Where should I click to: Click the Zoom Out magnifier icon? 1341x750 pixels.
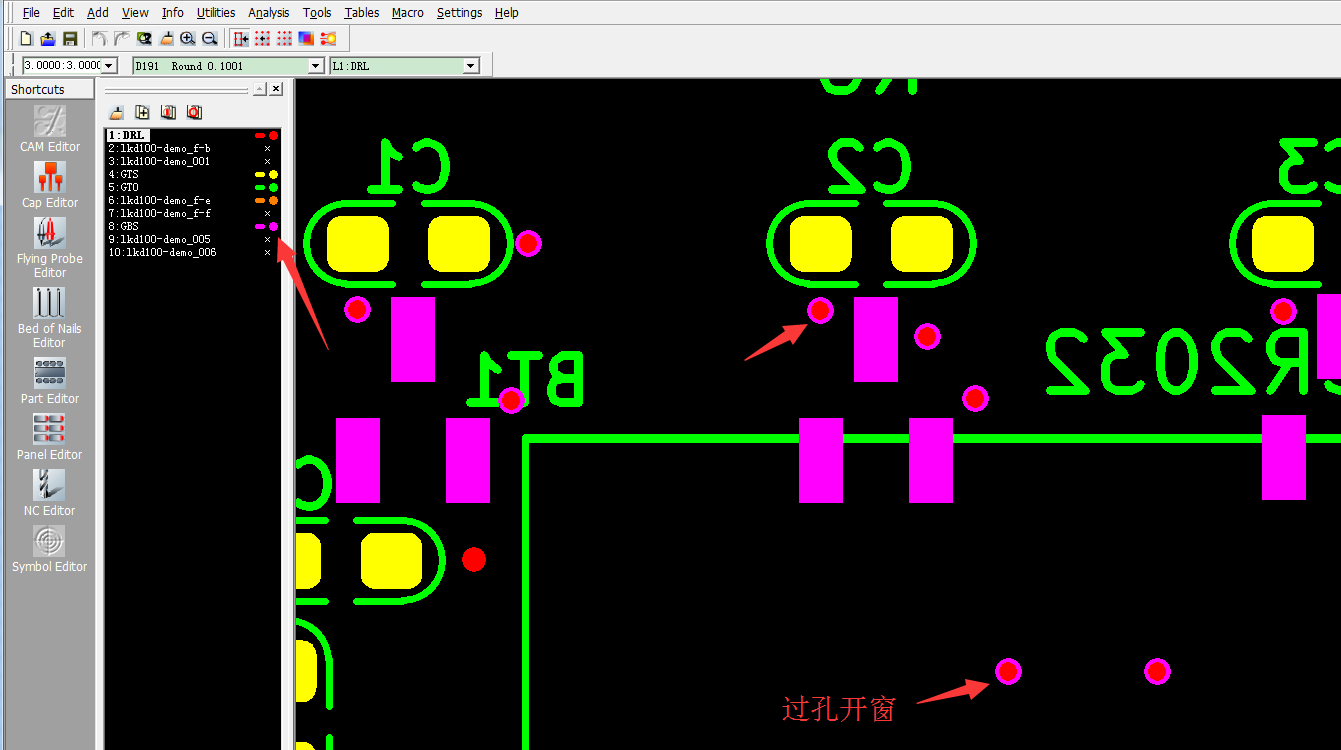coord(210,39)
